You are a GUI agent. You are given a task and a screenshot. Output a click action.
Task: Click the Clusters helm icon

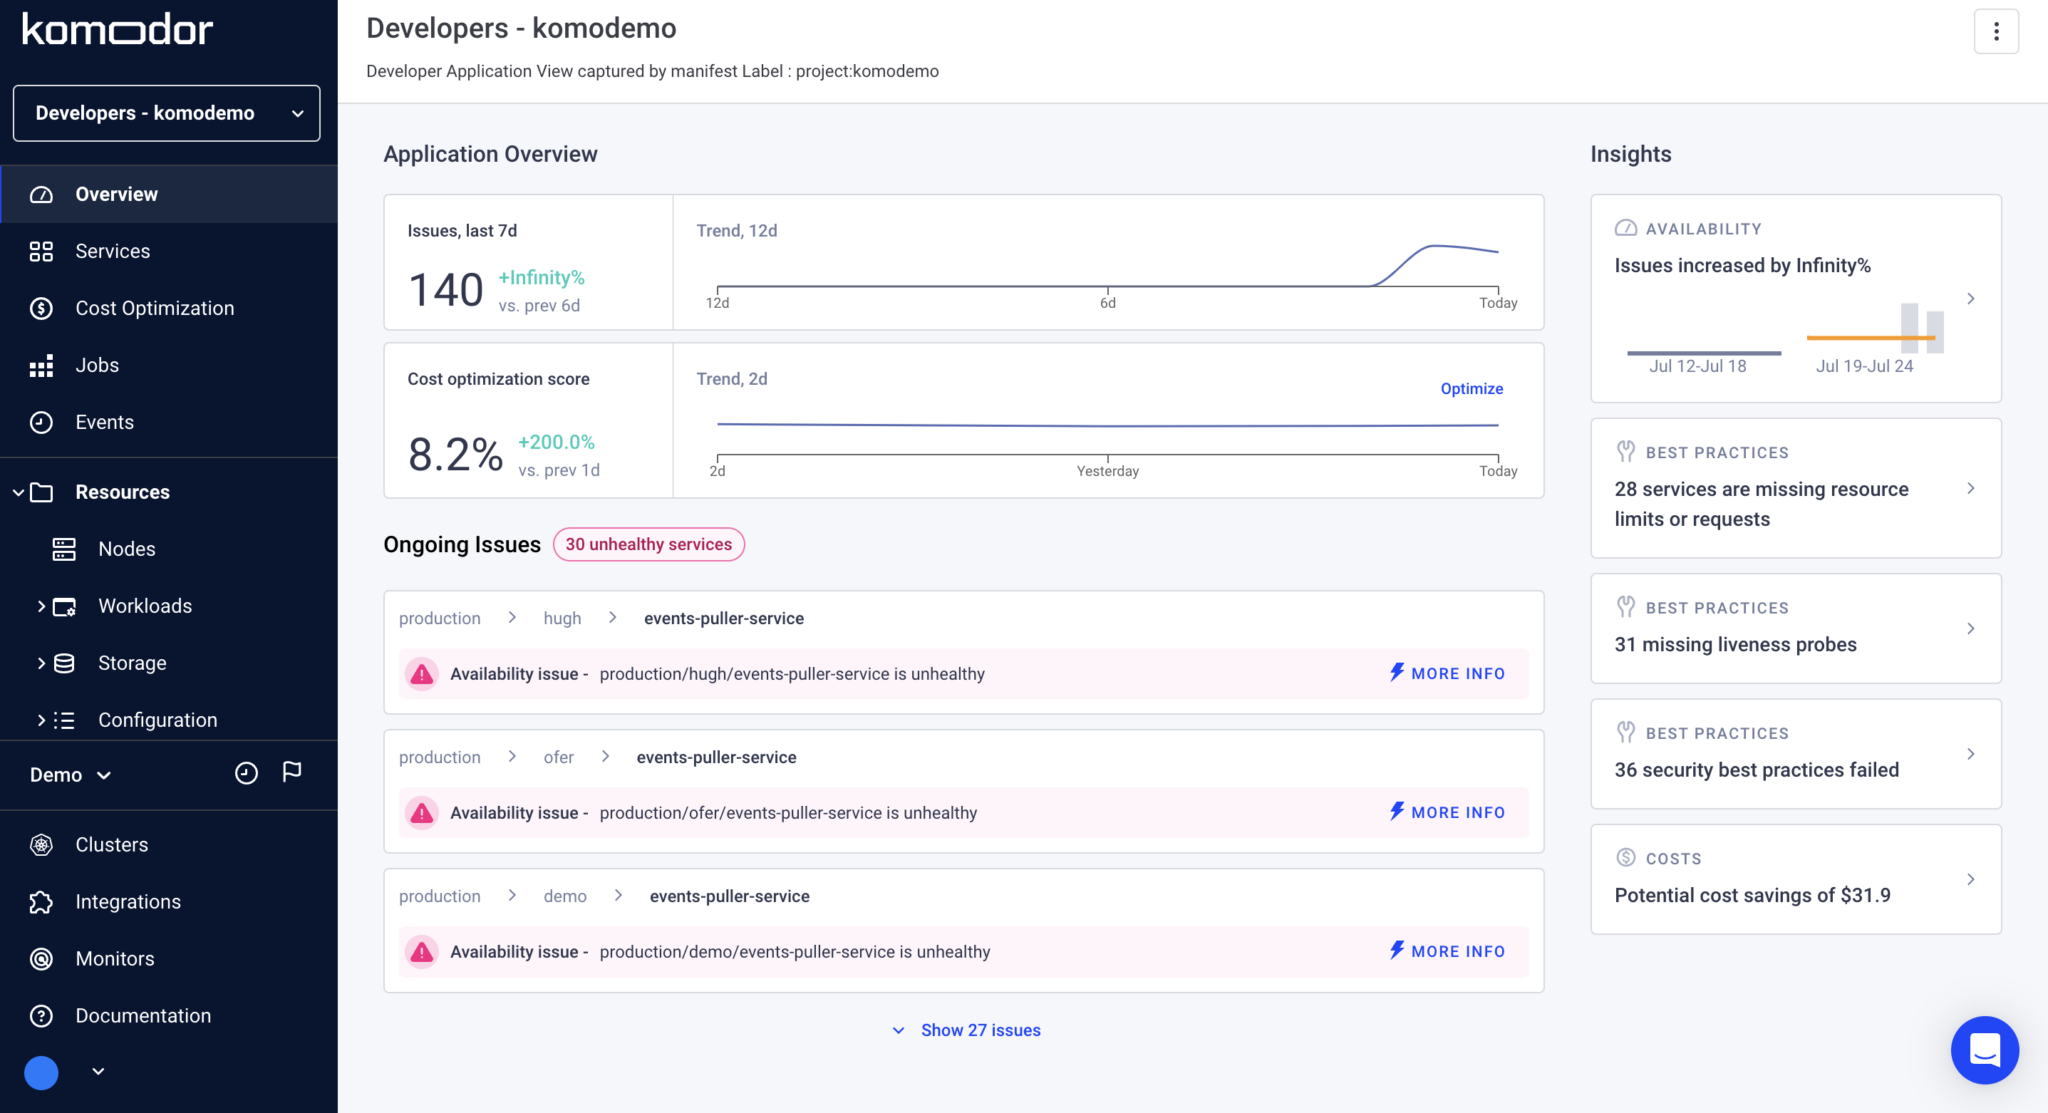coord(41,845)
